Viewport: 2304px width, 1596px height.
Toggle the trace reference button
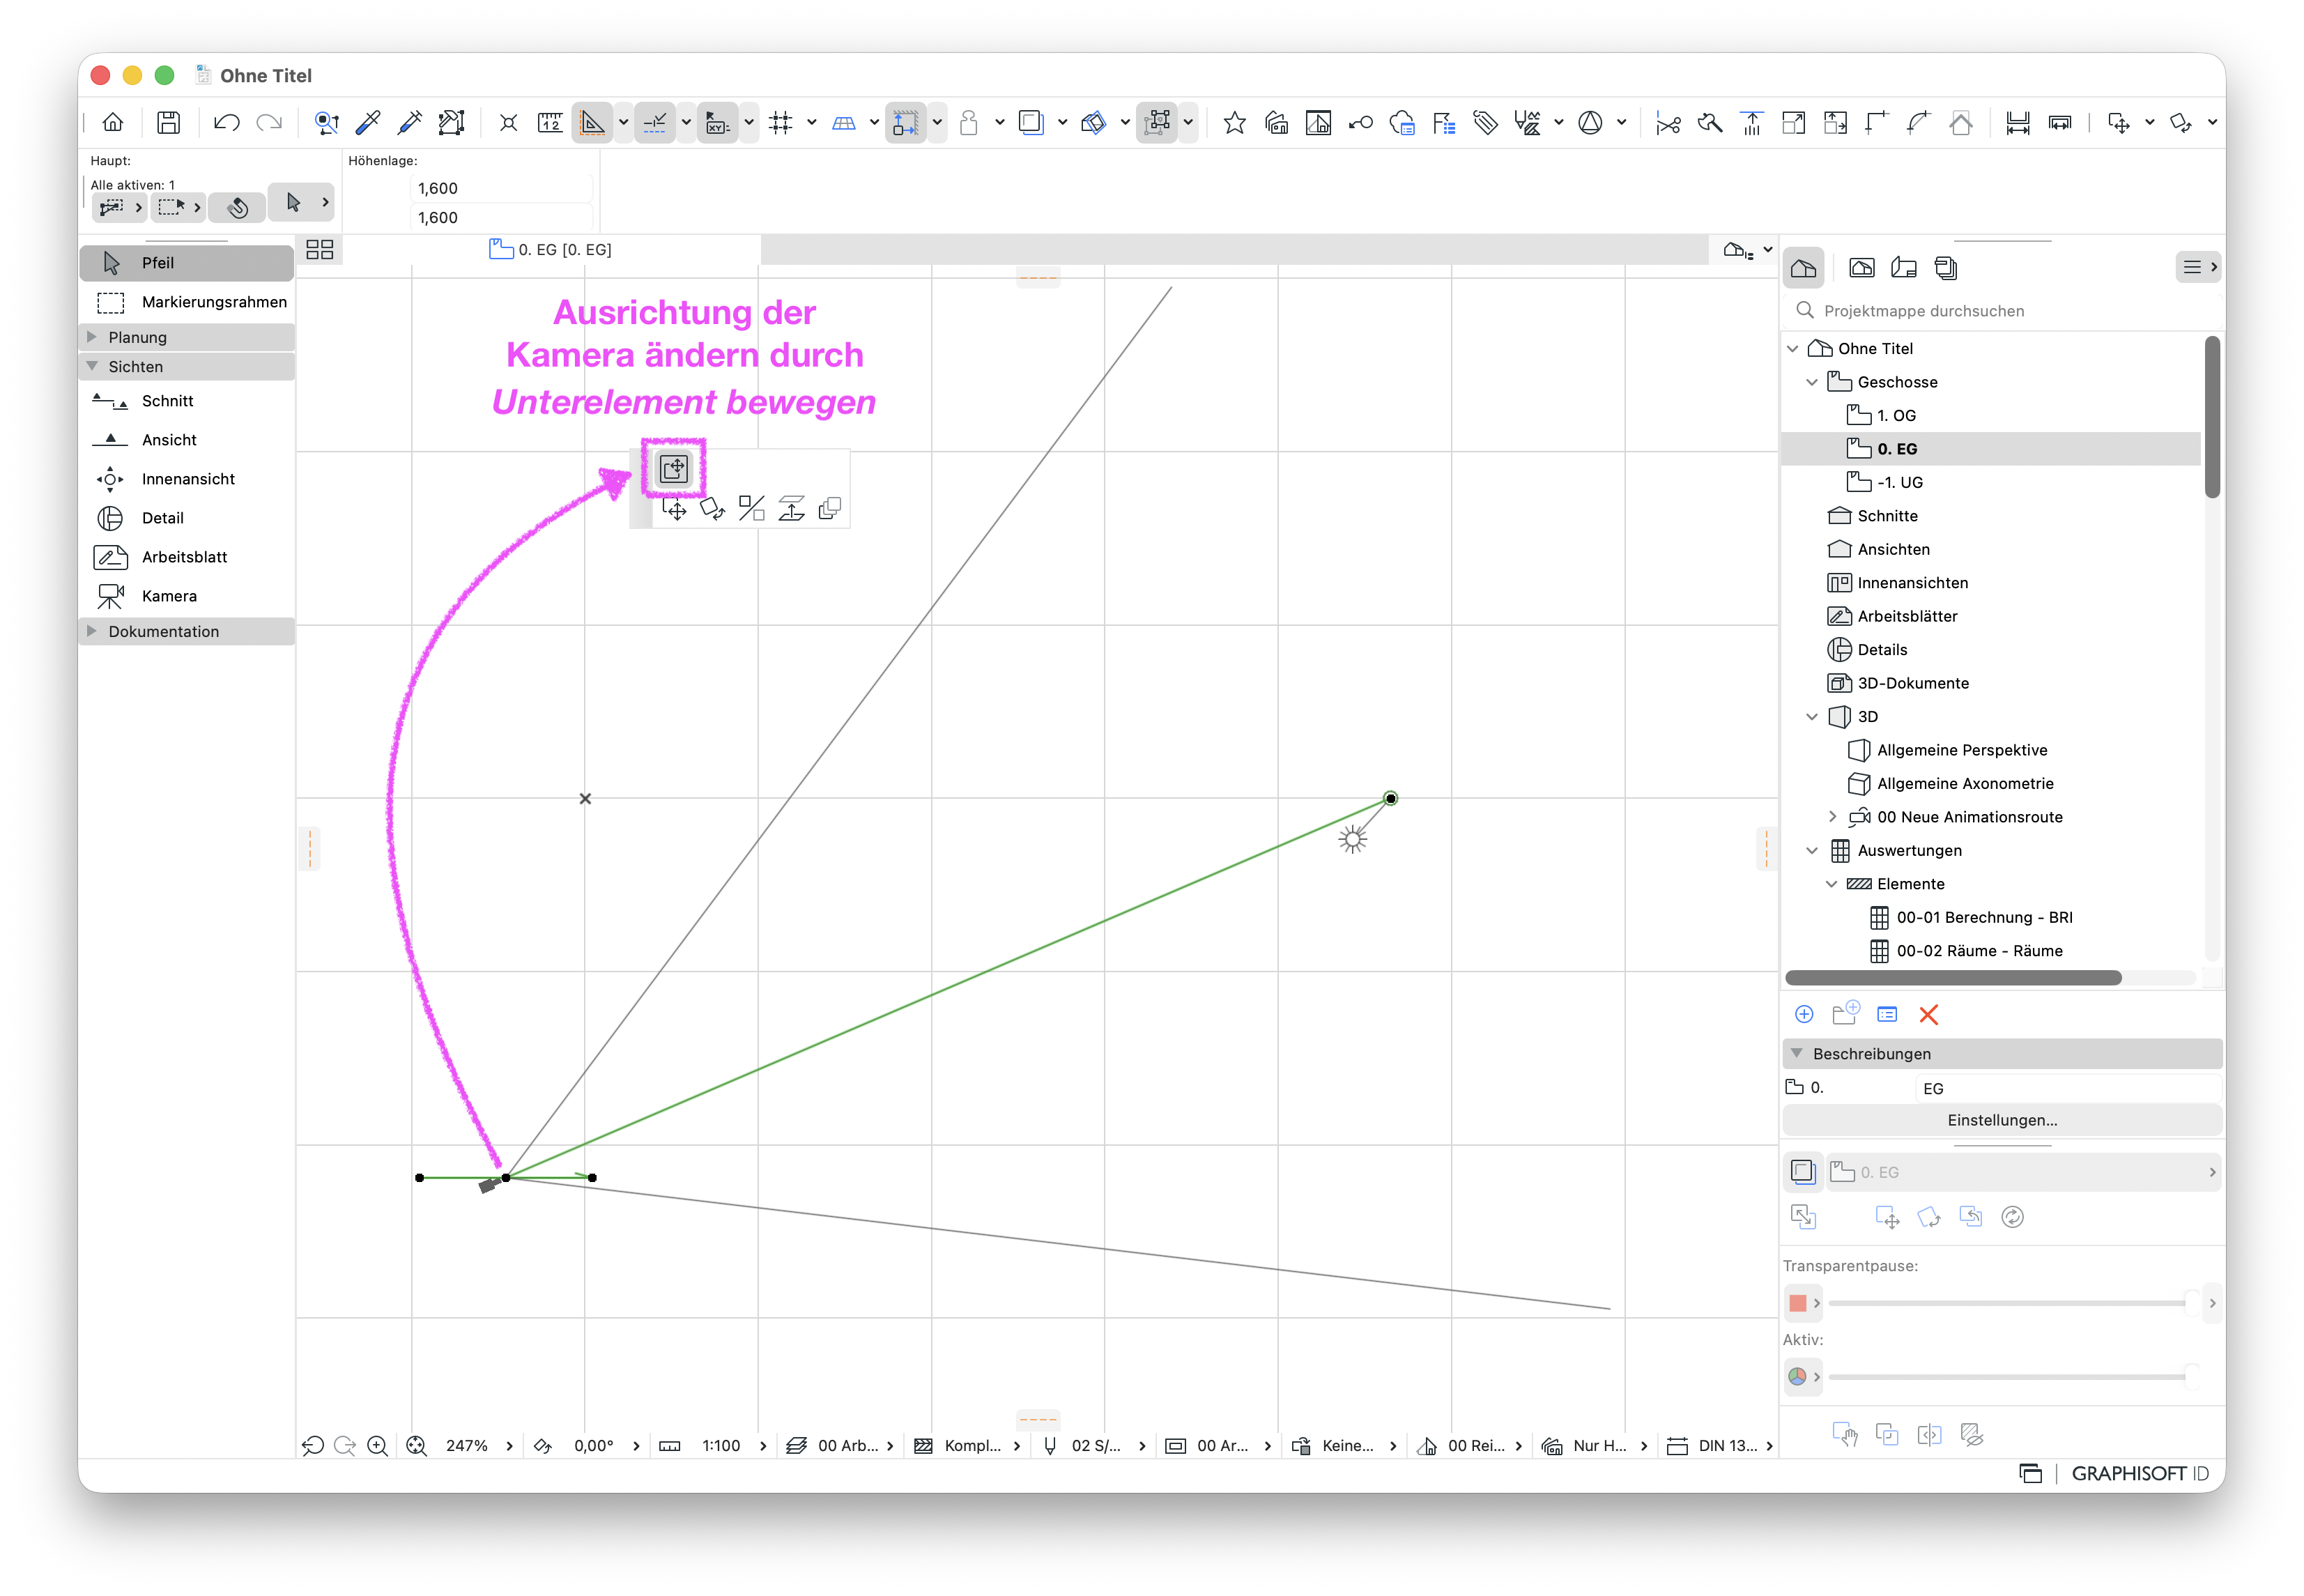[1031, 123]
